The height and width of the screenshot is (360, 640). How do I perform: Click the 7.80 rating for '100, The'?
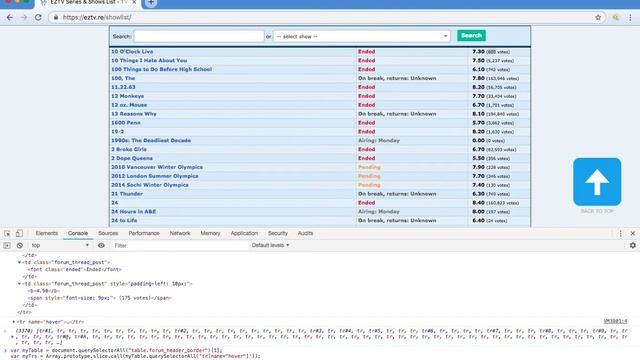pyautogui.click(x=478, y=78)
